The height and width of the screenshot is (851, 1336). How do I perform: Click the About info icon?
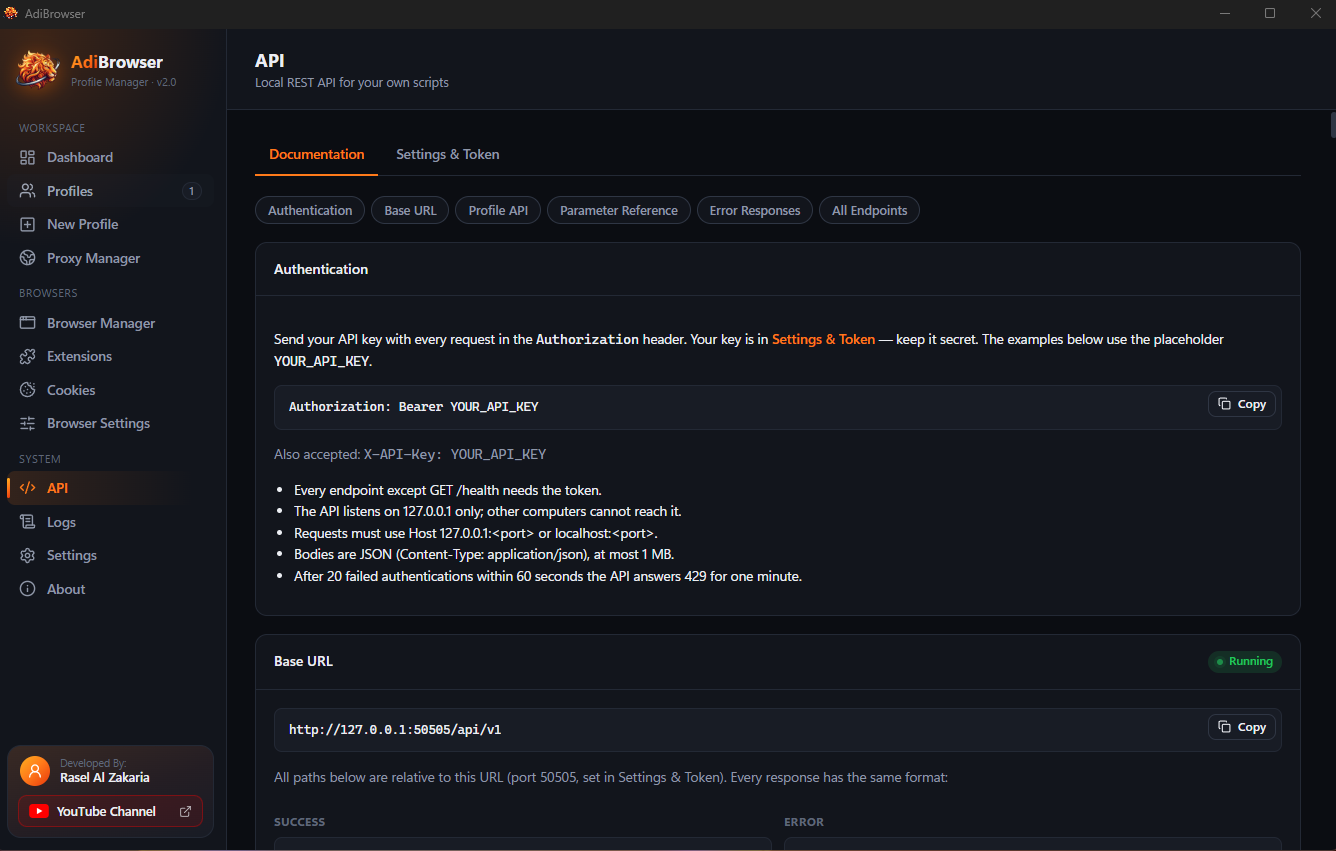coord(27,589)
